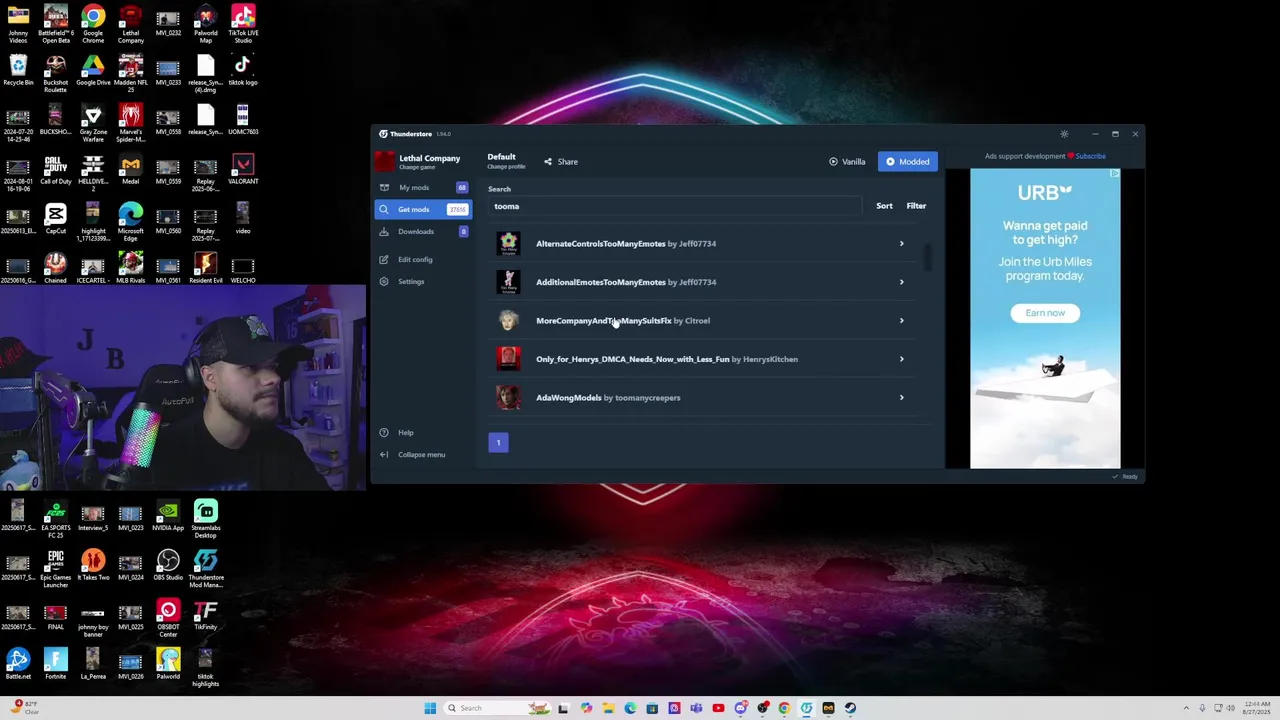
Task: Open Recycle Bin on desktop
Action: (x=18, y=70)
